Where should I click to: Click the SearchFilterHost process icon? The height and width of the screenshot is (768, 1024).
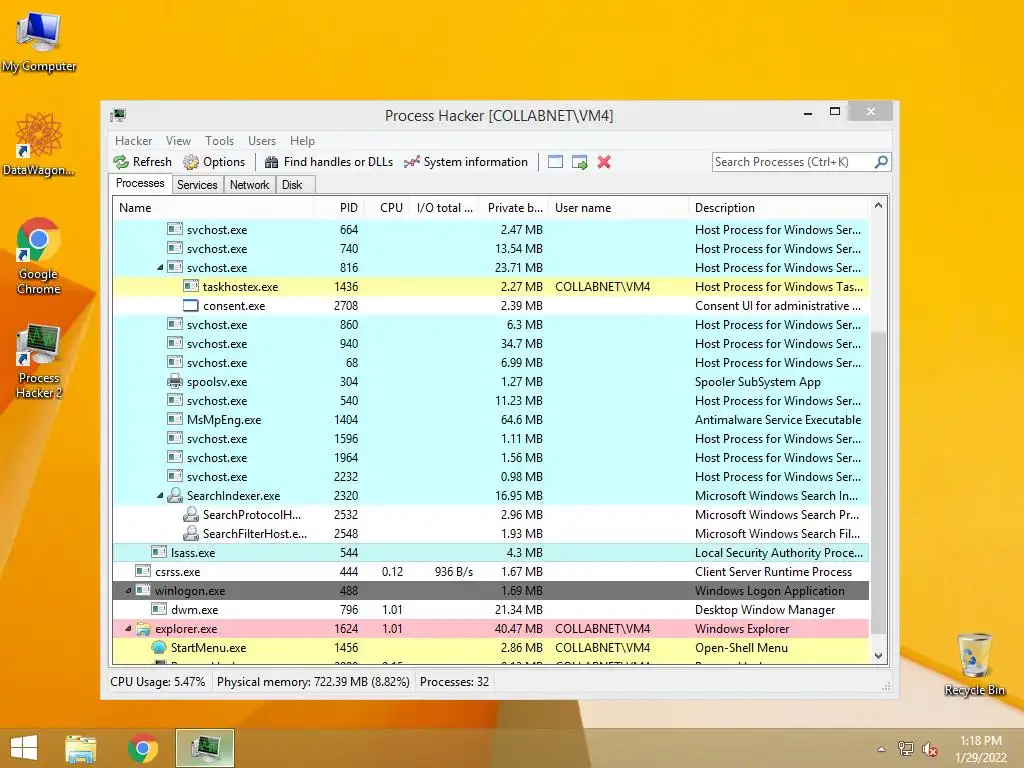pos(191,534)
